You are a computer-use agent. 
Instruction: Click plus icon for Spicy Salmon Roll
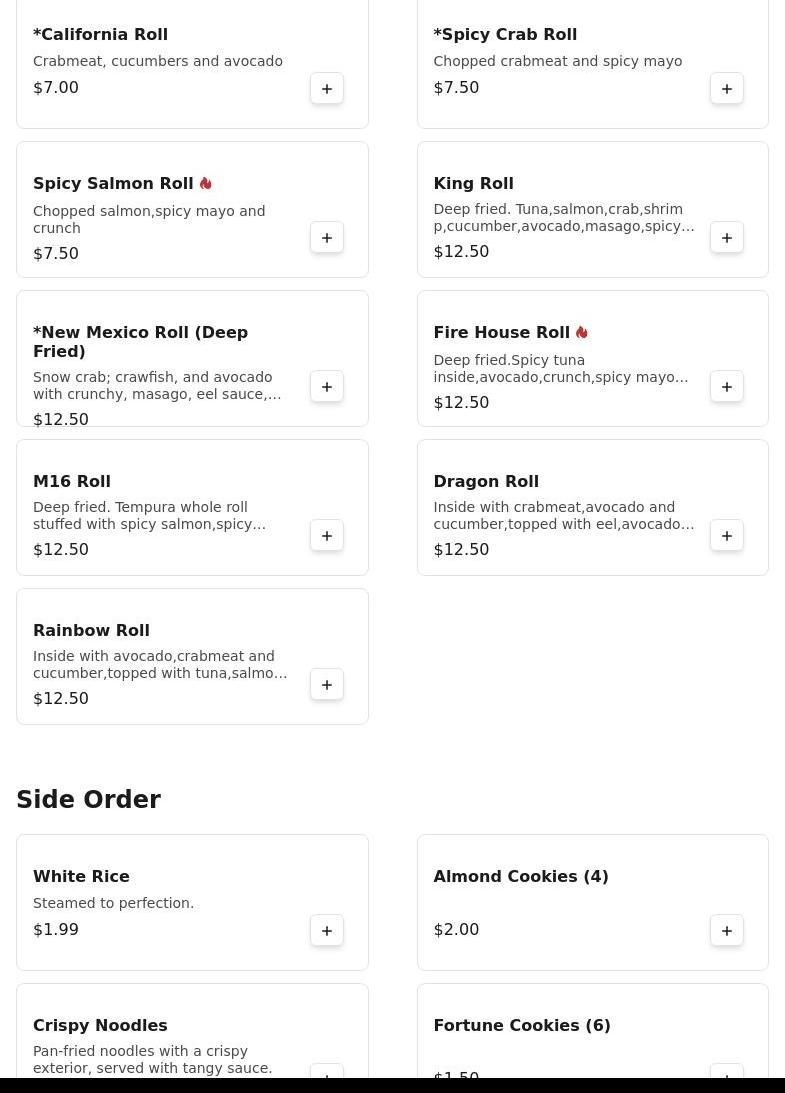327,238
